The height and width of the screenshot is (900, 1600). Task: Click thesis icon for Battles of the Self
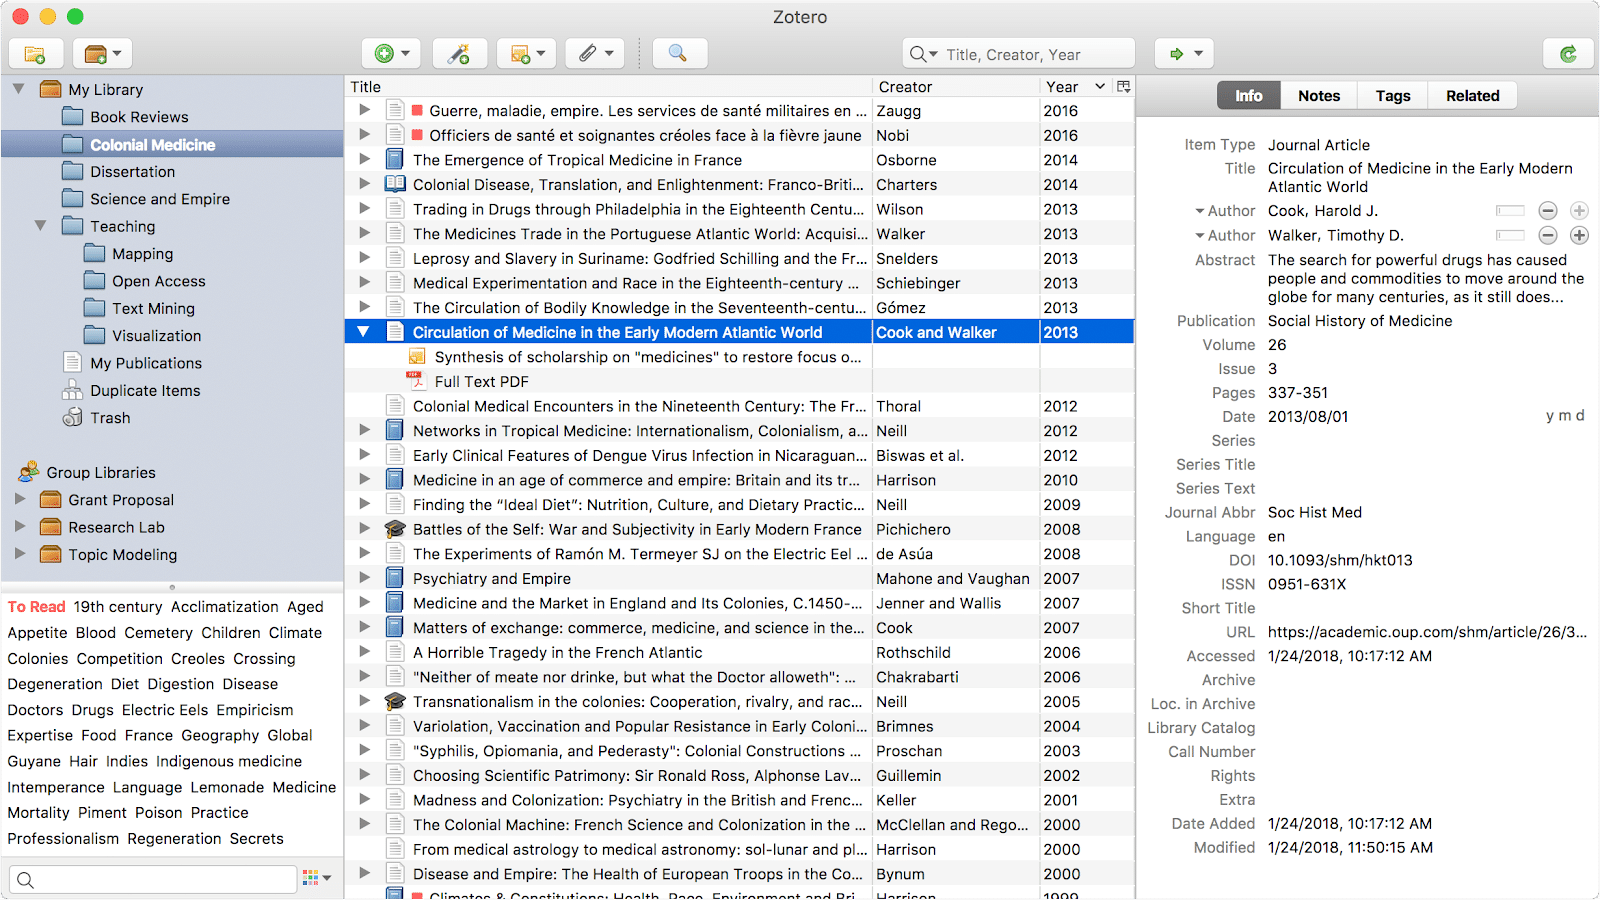click(x=395, y=529)
